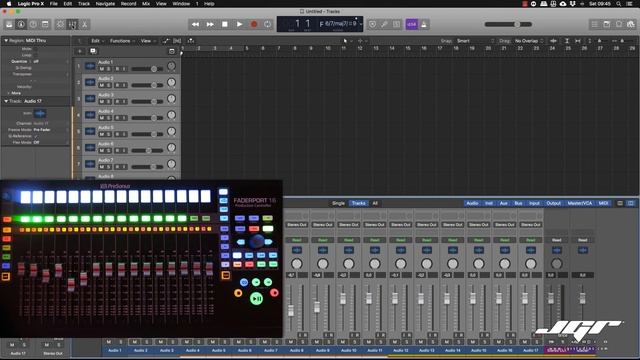The image size is (640, 360).
Task: Add a new track with plus button
Action: point(80,51)
